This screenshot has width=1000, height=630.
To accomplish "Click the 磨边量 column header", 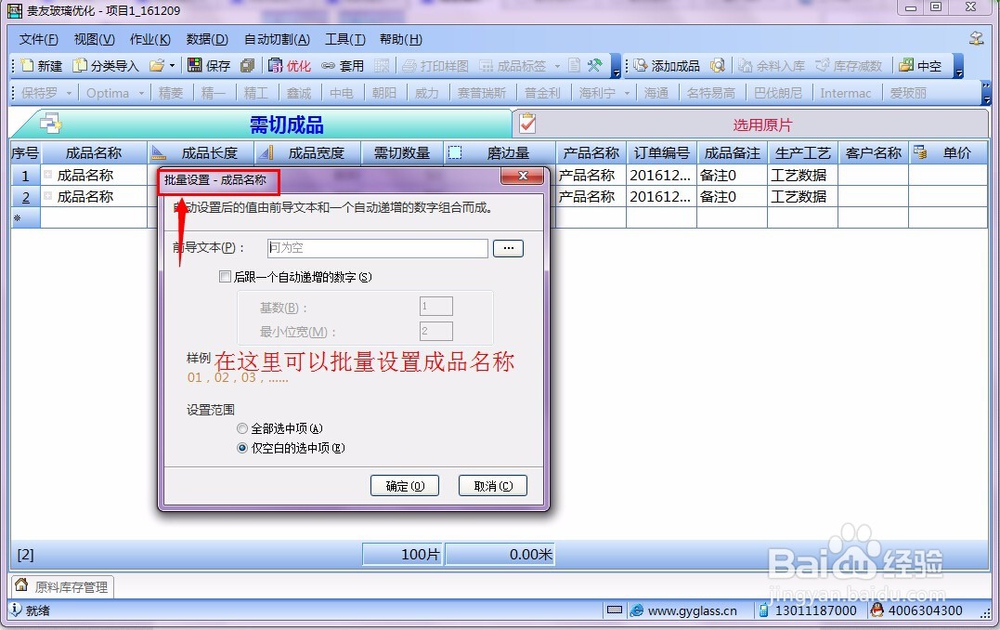I will 499,153.
